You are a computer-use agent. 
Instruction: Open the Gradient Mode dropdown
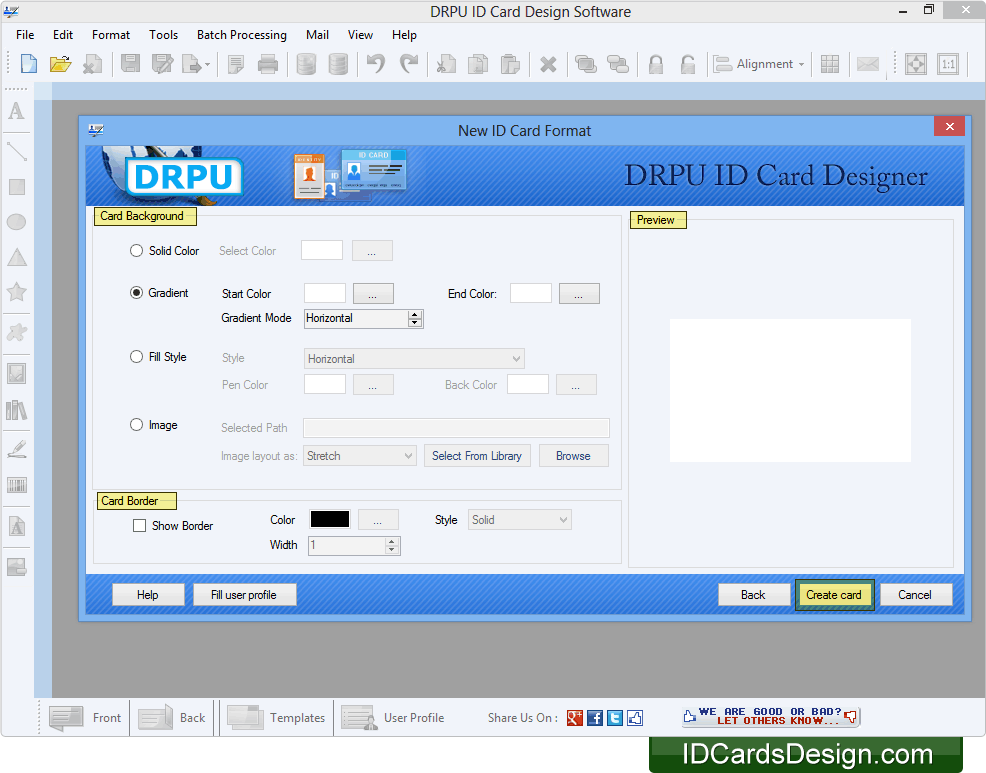(x=415, y=319)
